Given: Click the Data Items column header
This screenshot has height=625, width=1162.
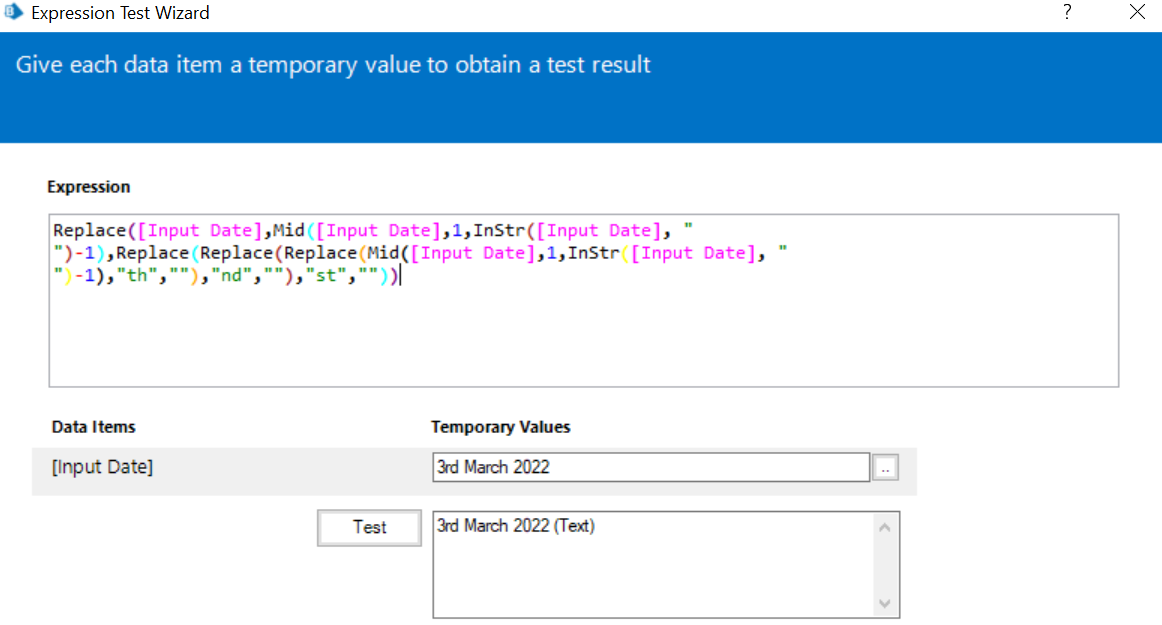Looking at the screenshot, I should [x=93, y=427].
